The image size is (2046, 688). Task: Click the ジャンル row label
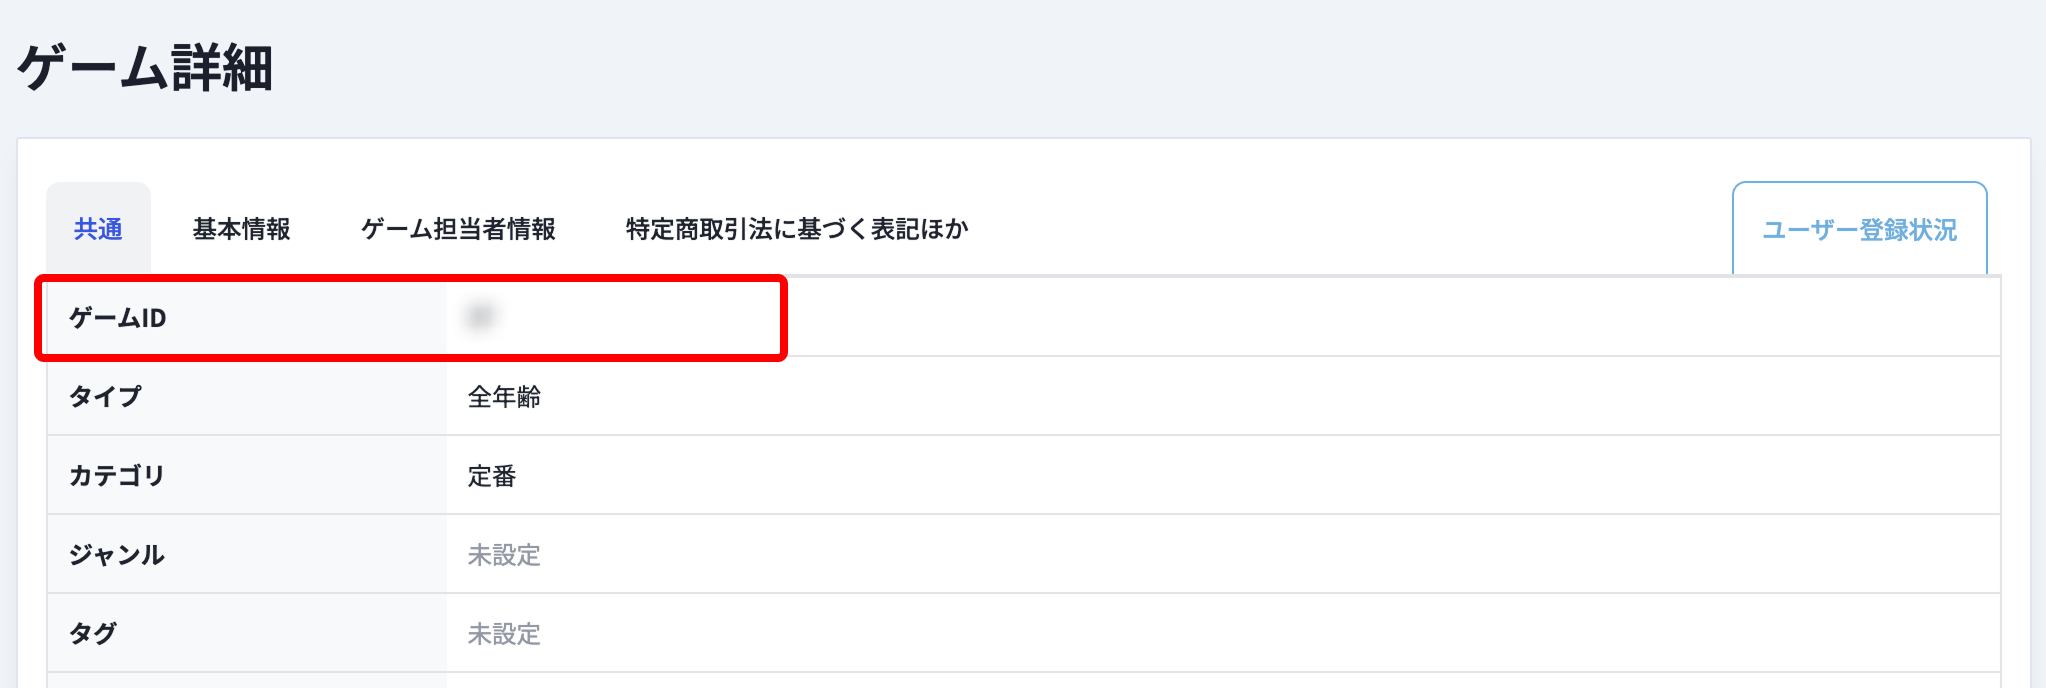point(117,554)
